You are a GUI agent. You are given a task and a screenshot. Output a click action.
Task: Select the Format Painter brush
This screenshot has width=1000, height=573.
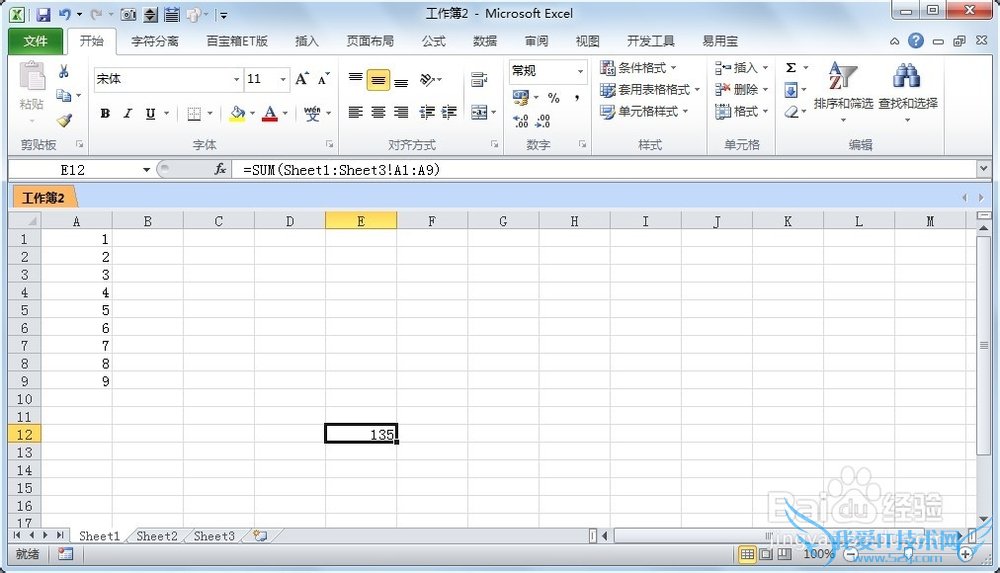click(64, 119)
